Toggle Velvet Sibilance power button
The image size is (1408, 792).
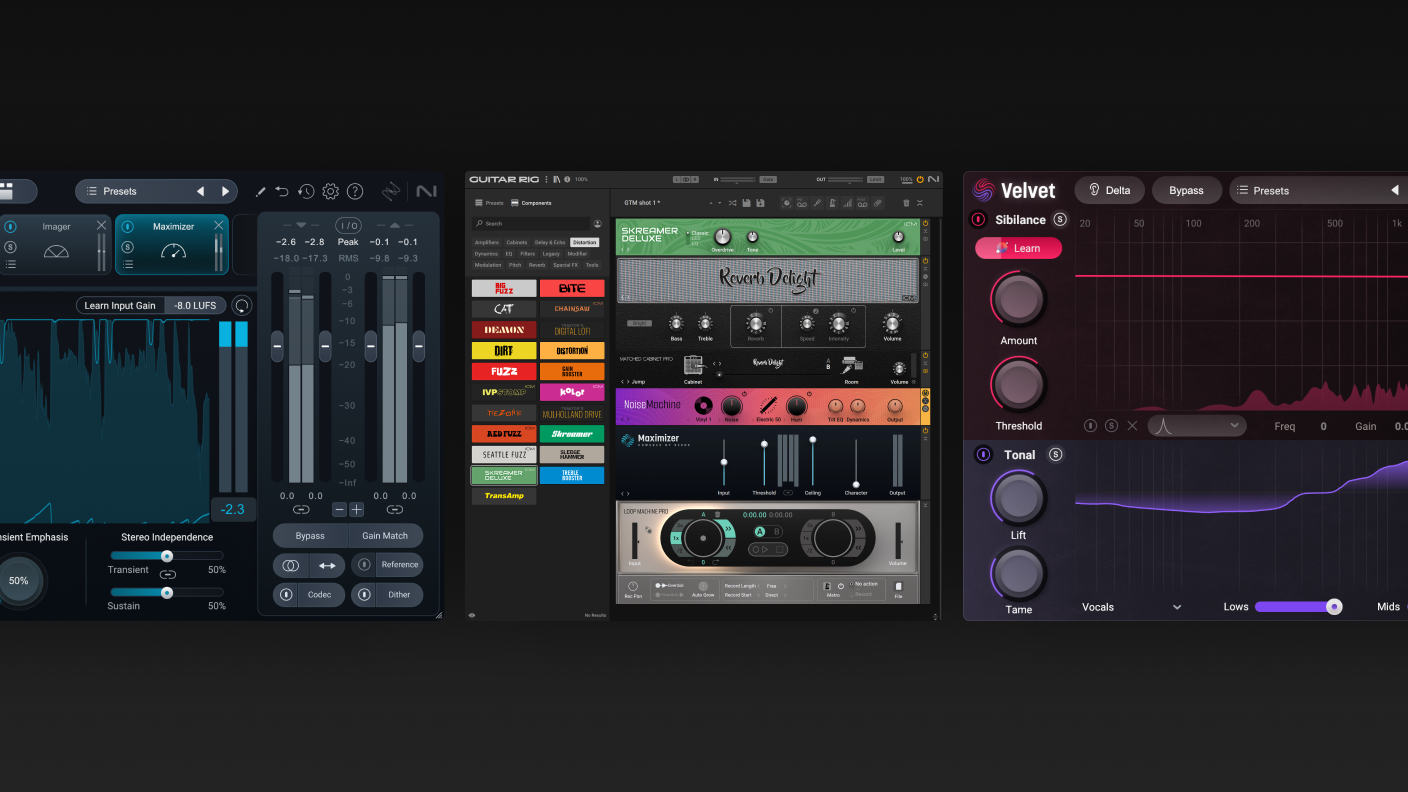click(978, 220)
